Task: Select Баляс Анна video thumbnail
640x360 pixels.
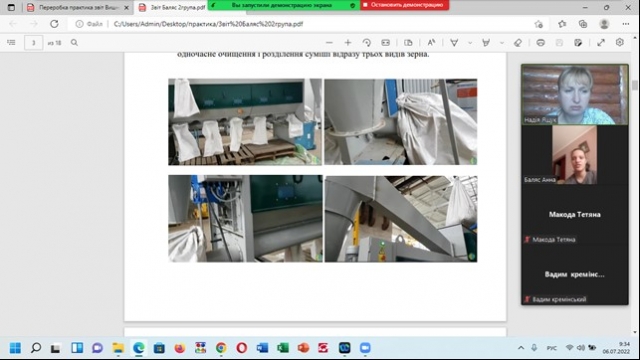Action: (x=574, y=155)
